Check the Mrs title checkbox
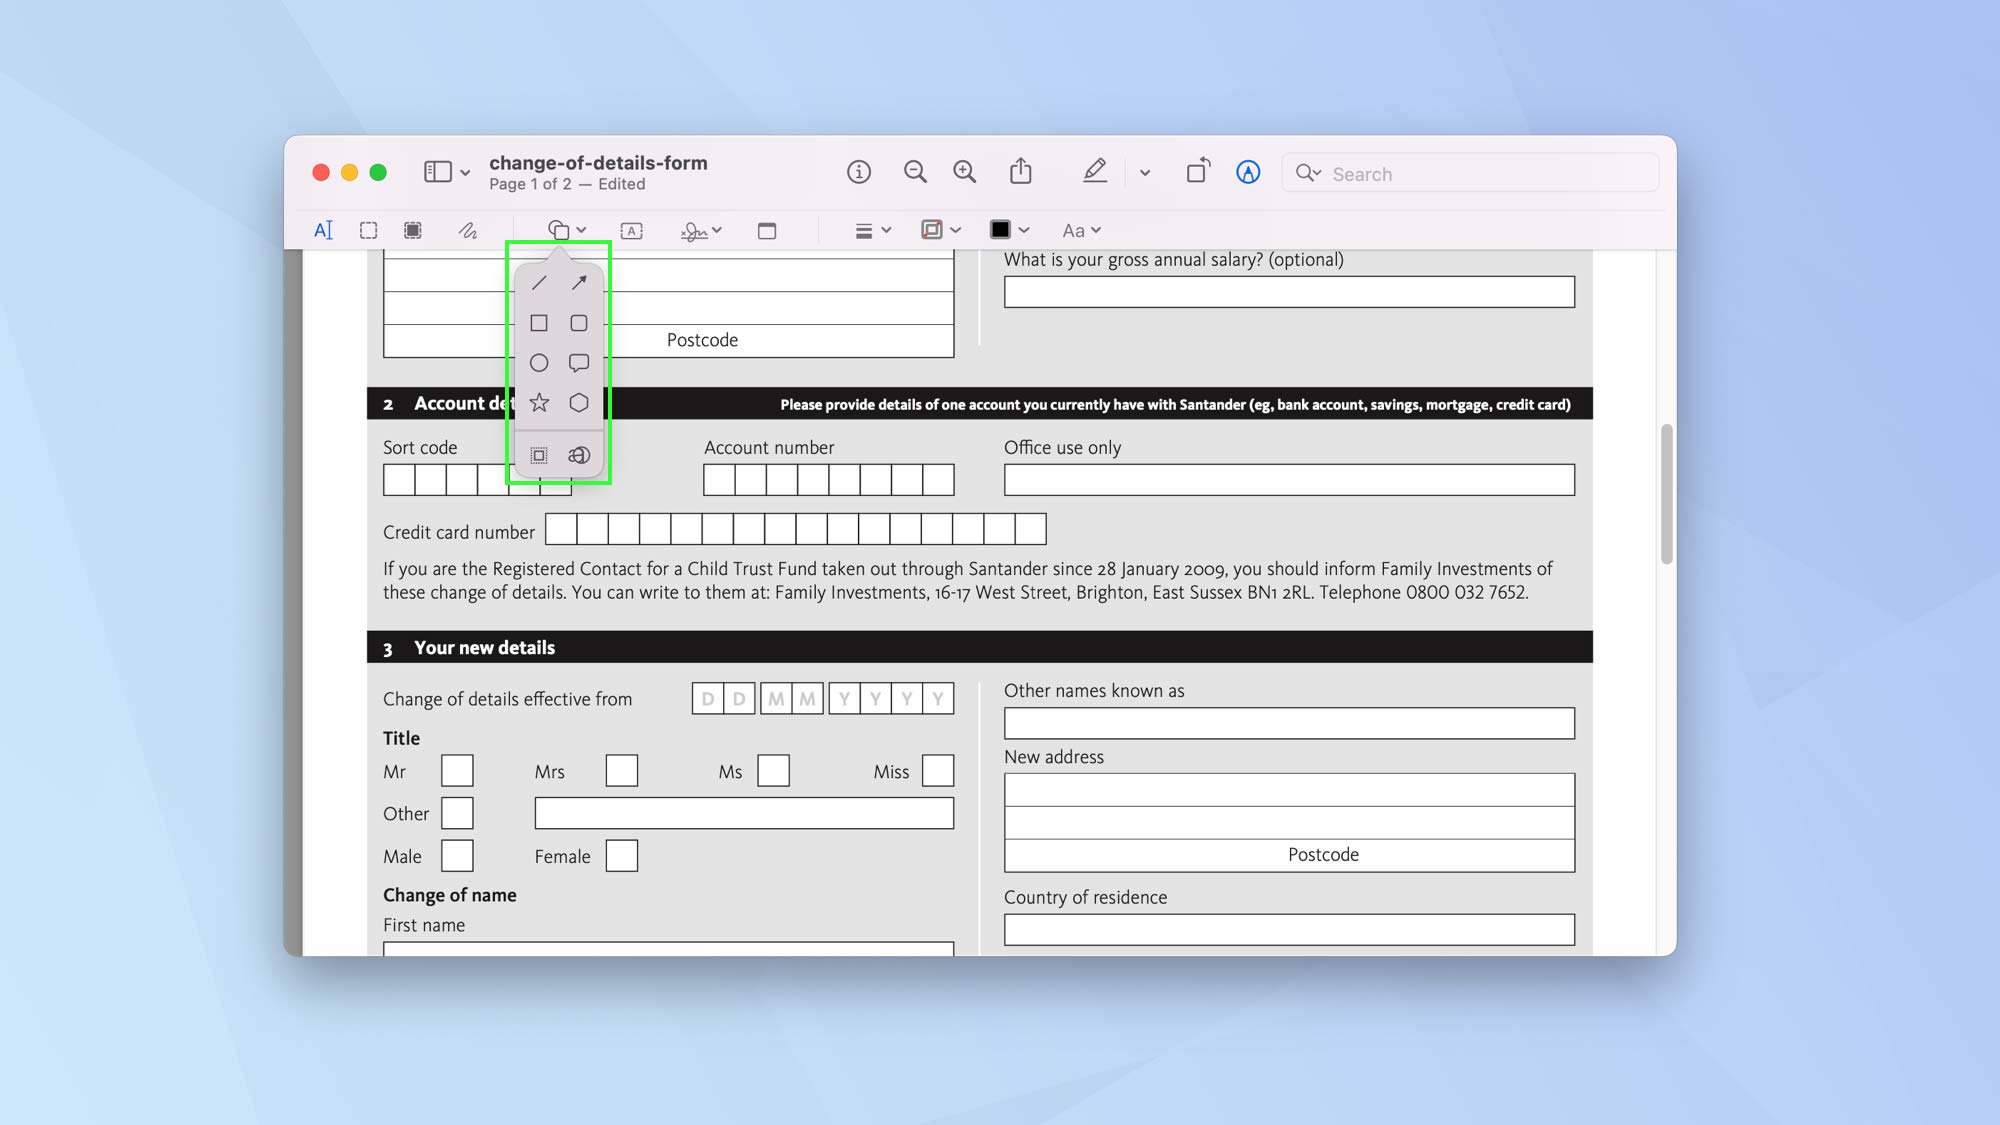 621,770
